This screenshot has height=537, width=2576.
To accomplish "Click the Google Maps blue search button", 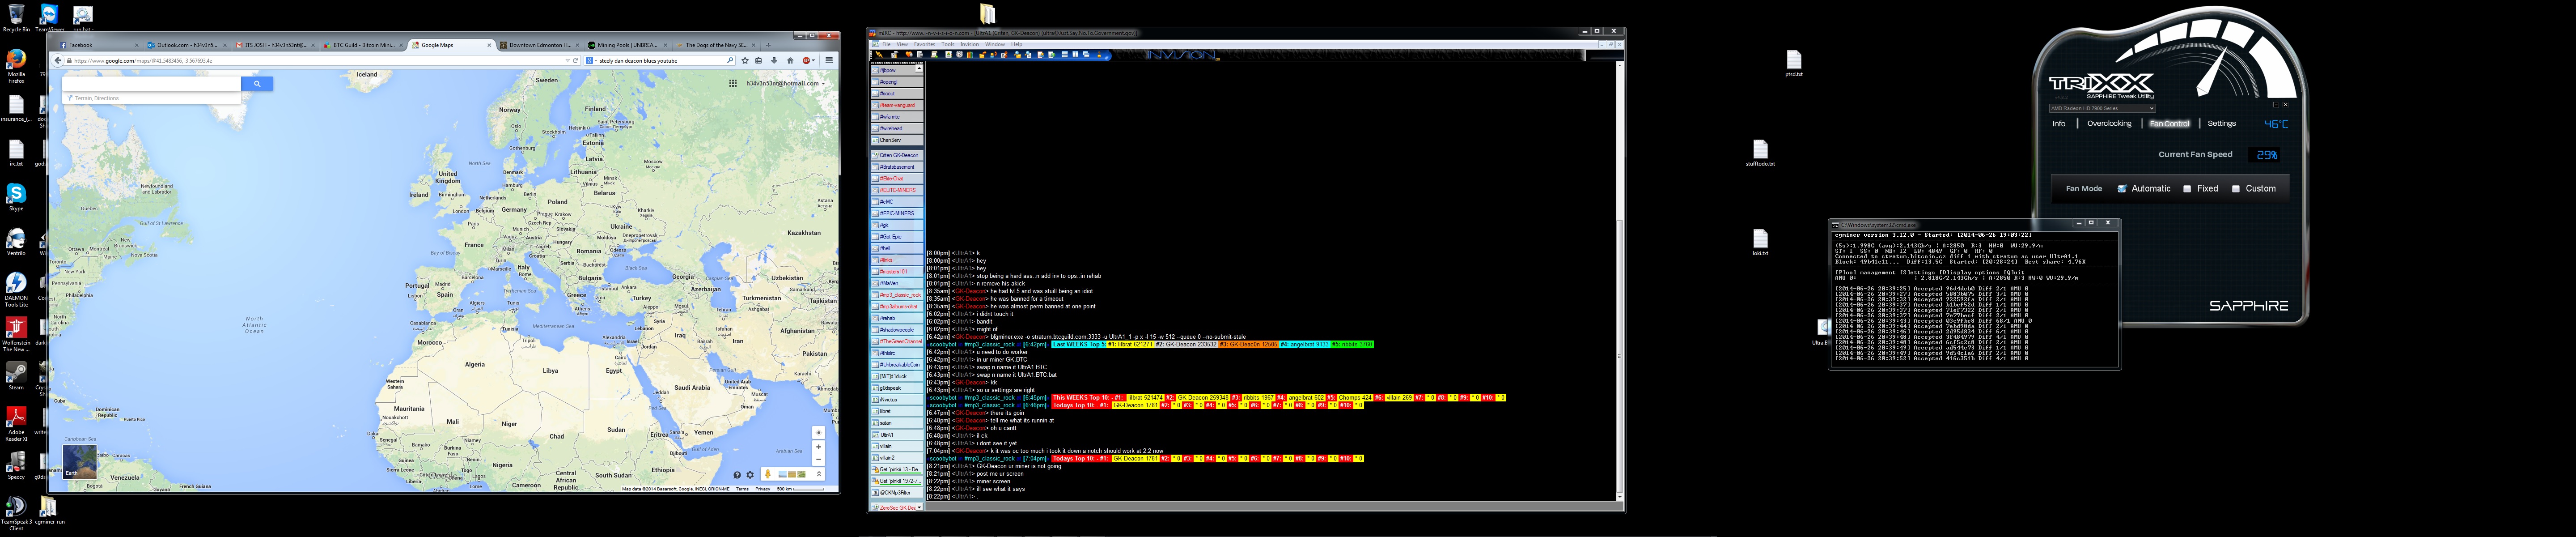I will click(x=257, y=84).
